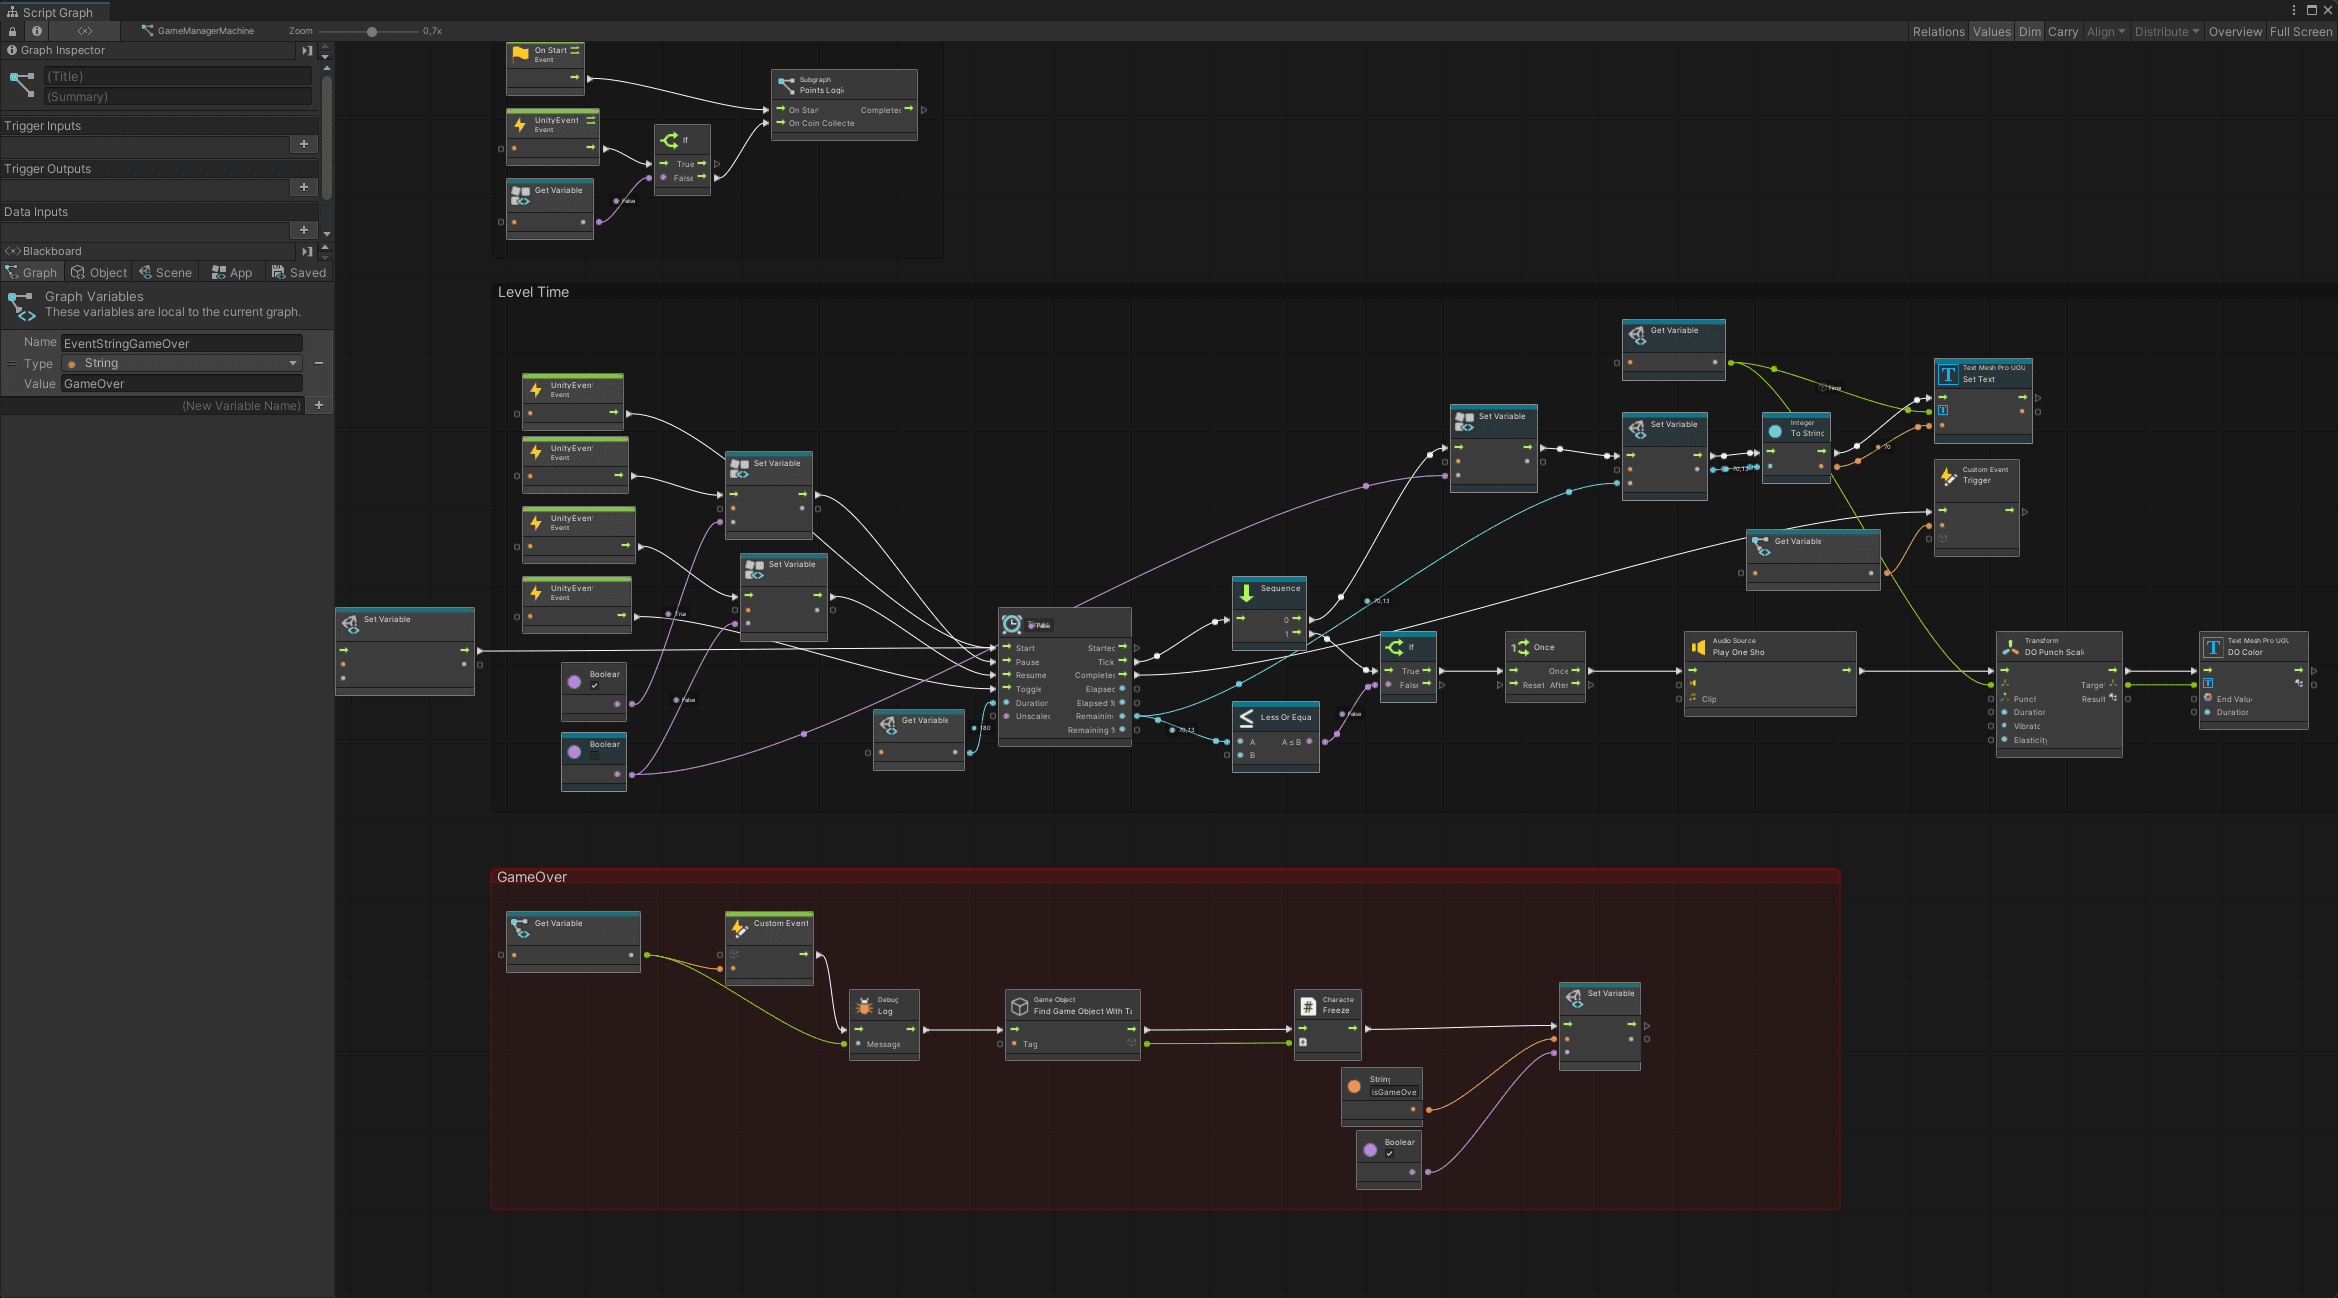This screenshot has height=1298, width=2338.
Task: Click the Less Or Equal node icon
Action: tap(1246, 717)
